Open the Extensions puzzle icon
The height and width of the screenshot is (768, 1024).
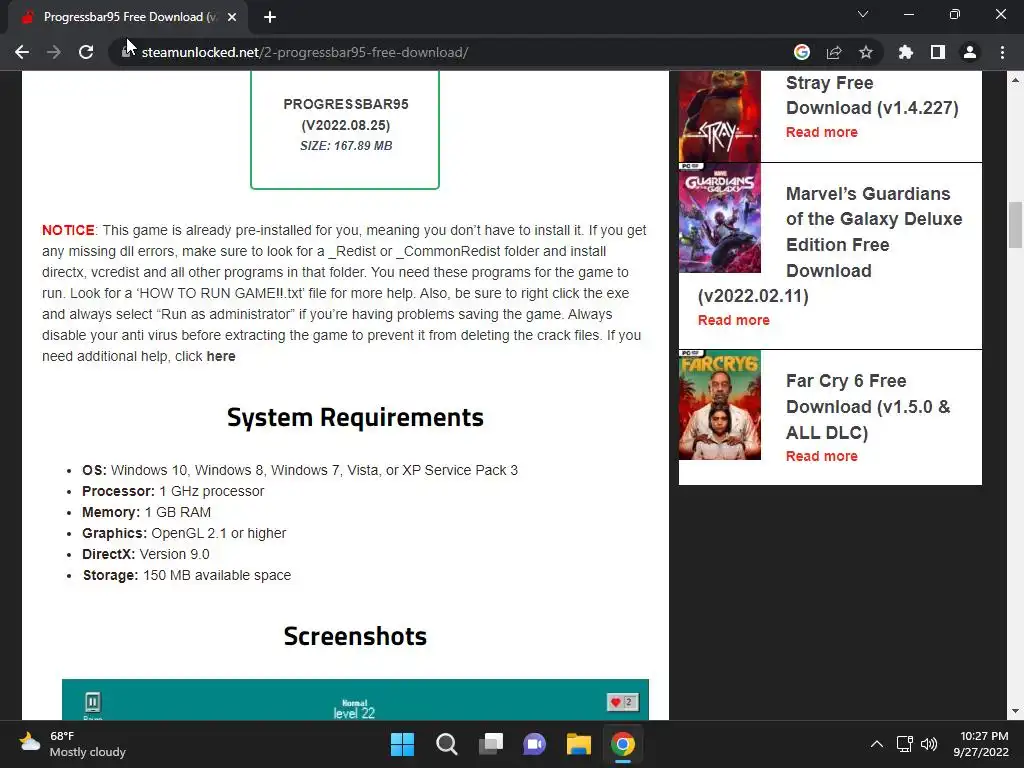coord(906,52)
